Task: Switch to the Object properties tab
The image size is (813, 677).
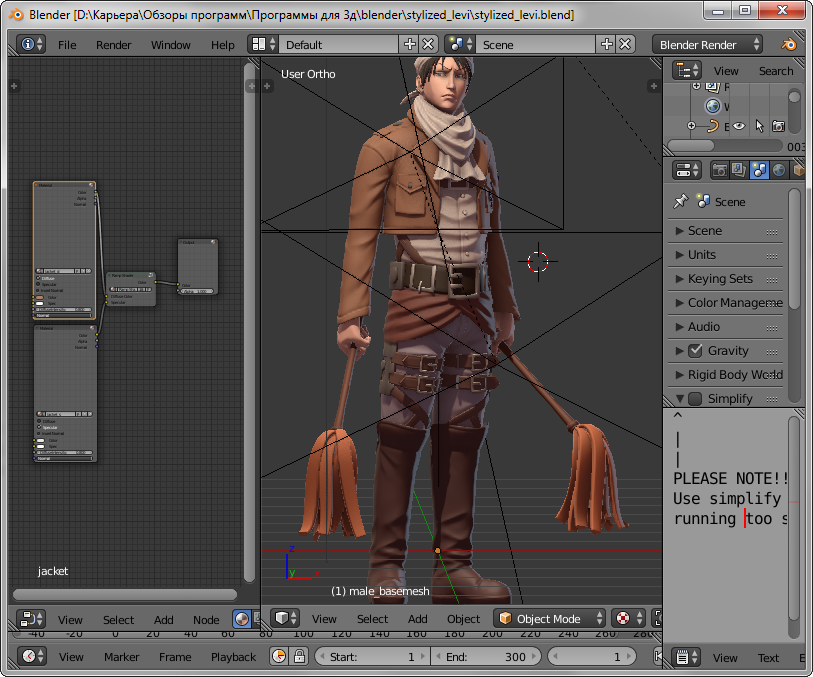Action: click(x=797, y=170)
